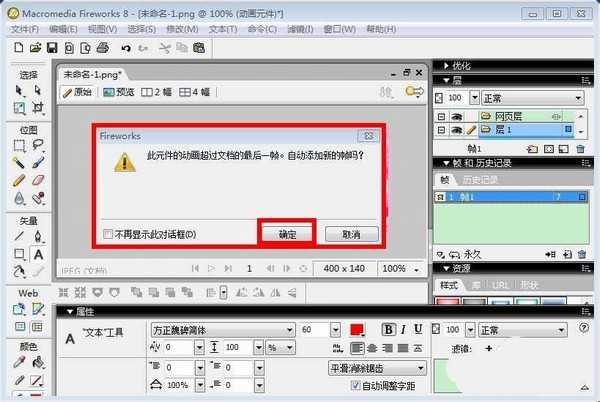
Task: Switch to the 预览 view tab
Action: tap(119, 92)
